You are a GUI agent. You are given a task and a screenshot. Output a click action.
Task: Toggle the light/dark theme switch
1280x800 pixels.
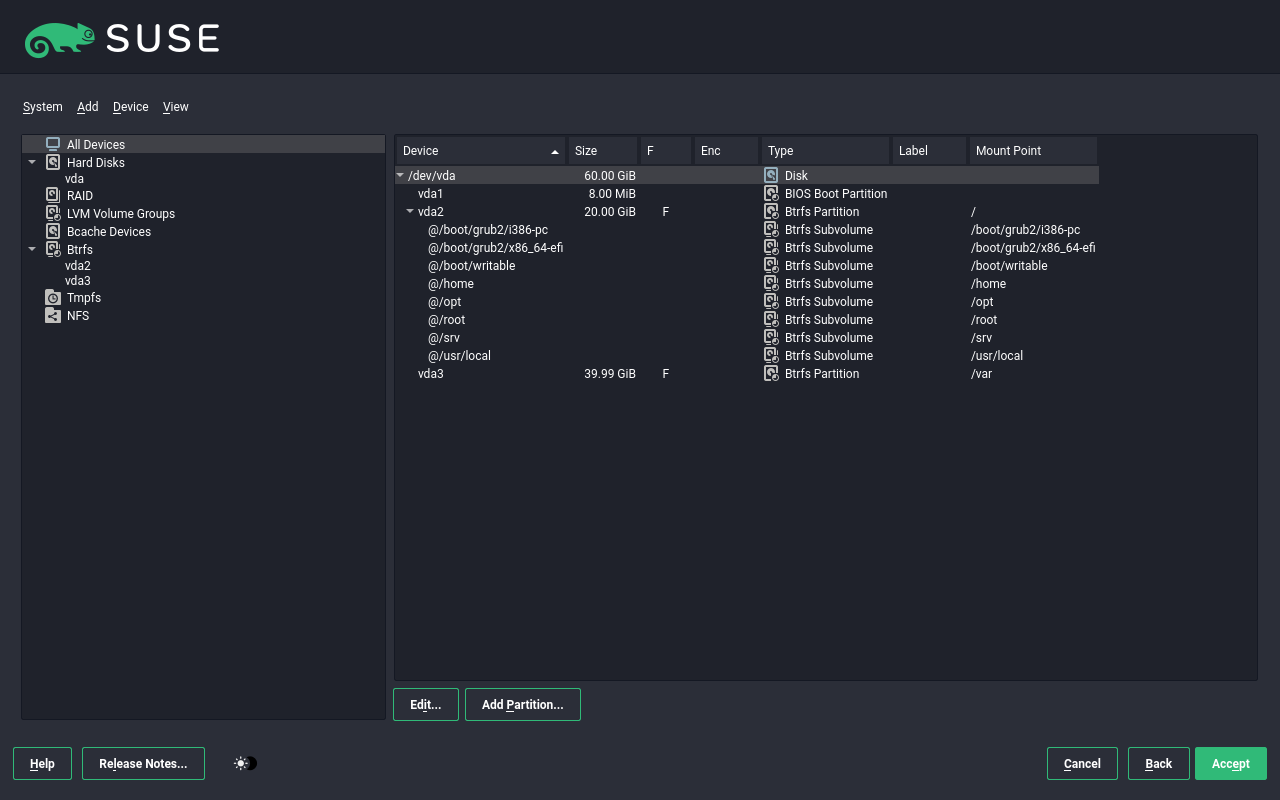pyautogui.click(x=245, y=763)
